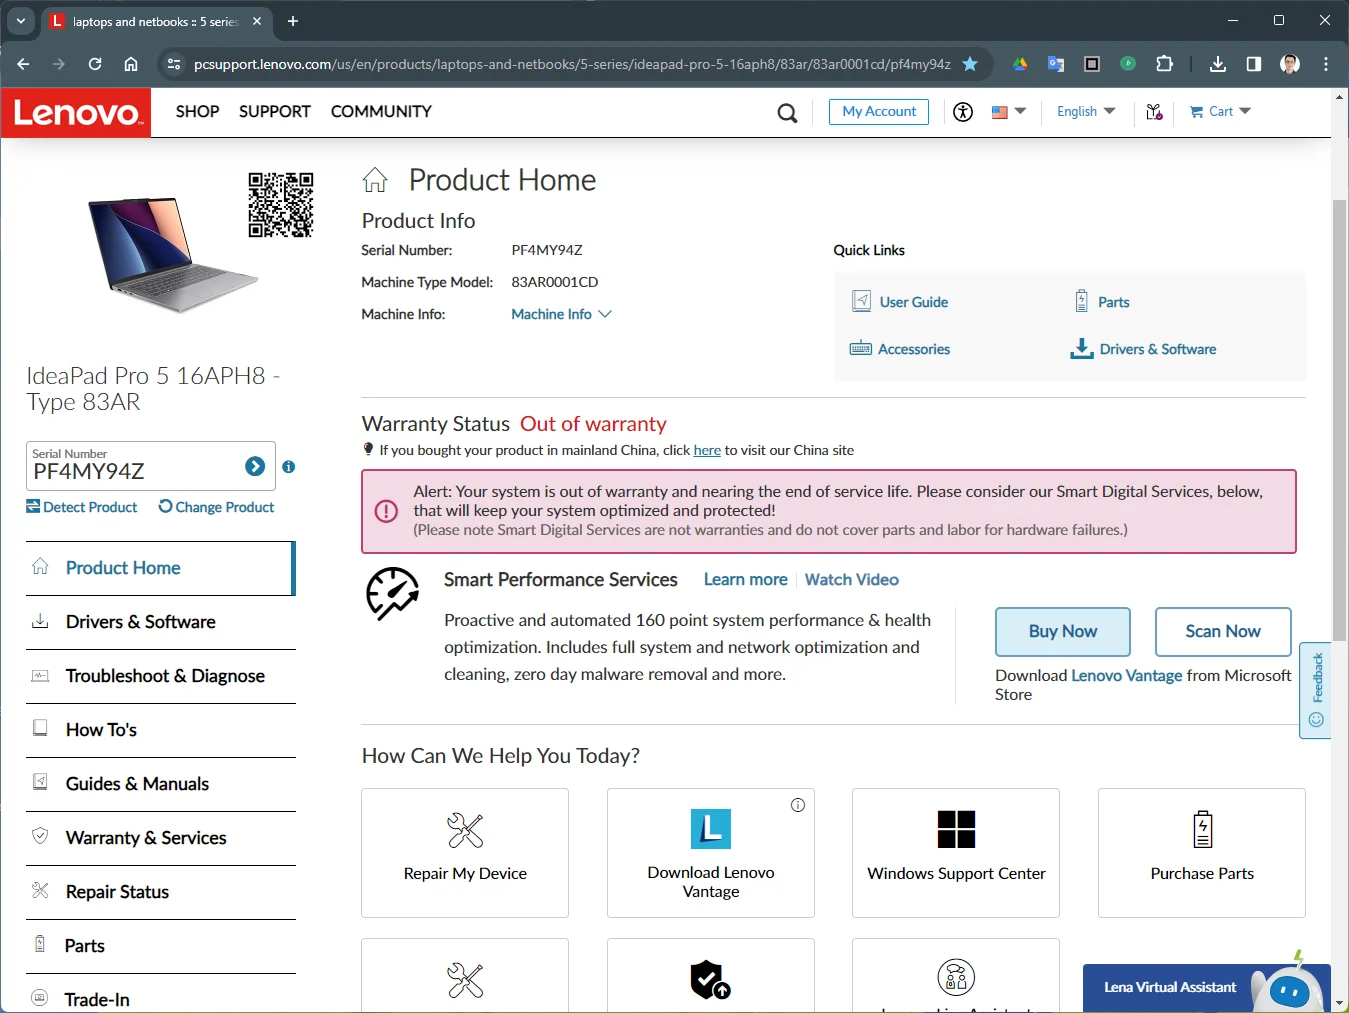Screen dimensions: 1349x1013
Task: Open the tab search dropdown arrow
Action: (21, 21)
